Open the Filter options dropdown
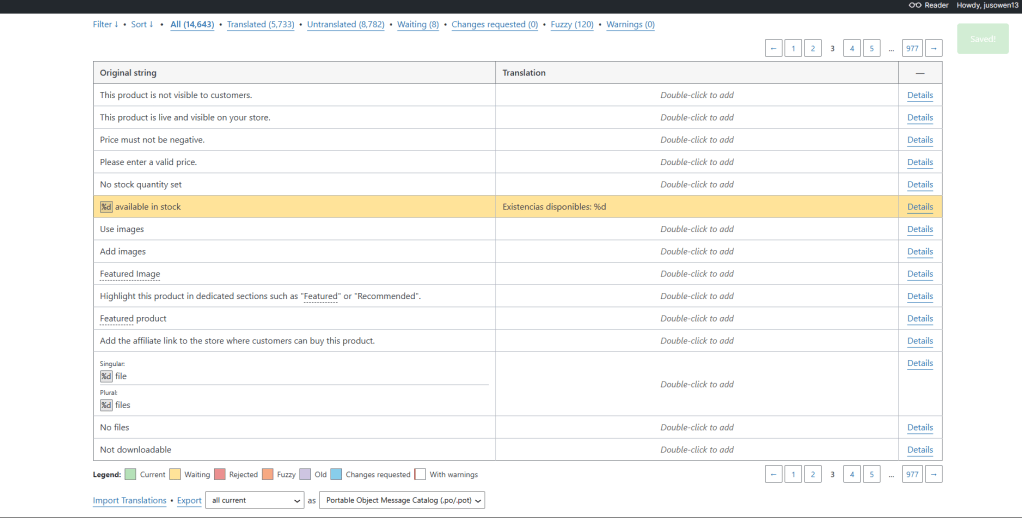The width and height of the screenshot is (1022, 518). 106,24
